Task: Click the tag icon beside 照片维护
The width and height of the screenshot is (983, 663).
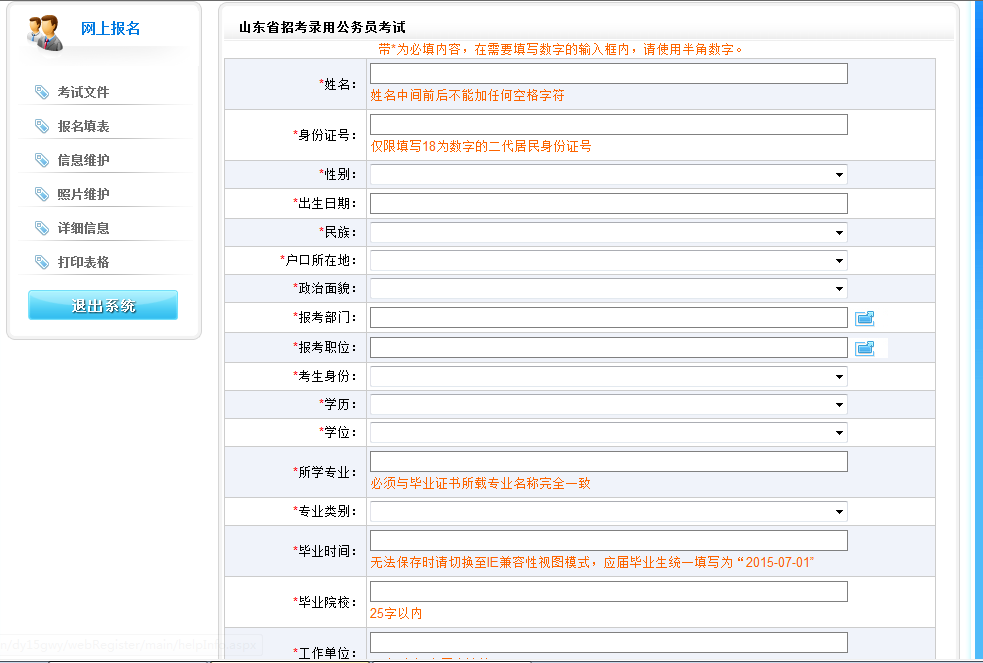Action: [40, 193]
